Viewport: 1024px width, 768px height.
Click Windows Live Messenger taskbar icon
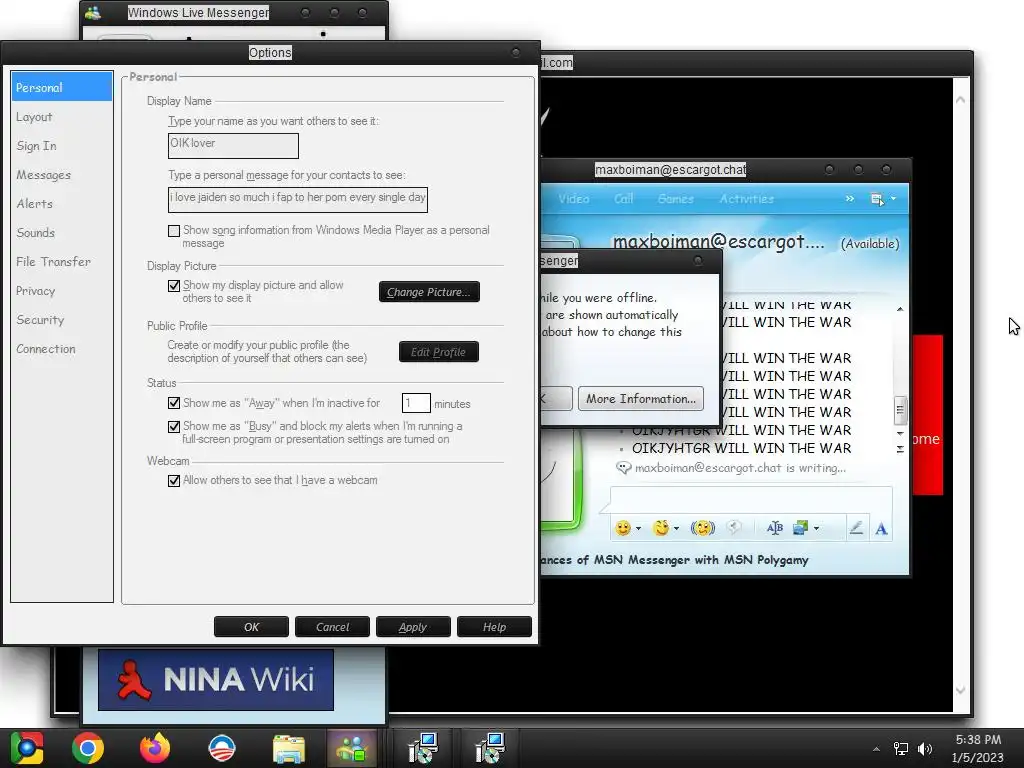[x=352, y=748]
